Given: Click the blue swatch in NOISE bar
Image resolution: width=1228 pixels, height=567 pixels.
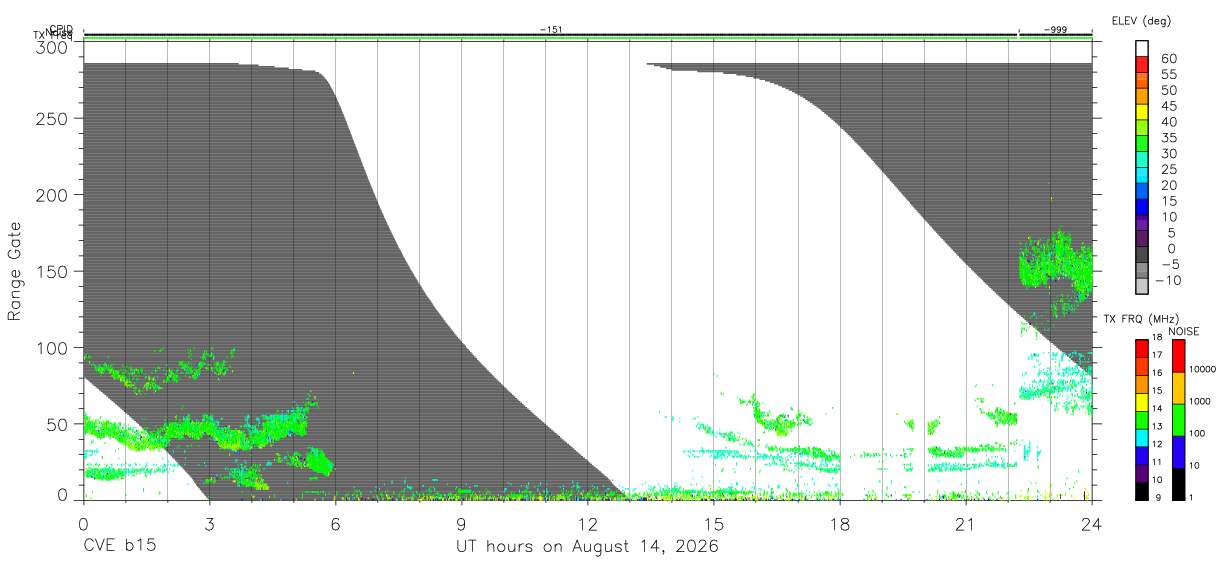Looking at the screenshot, I should (x=1178, y=452).
